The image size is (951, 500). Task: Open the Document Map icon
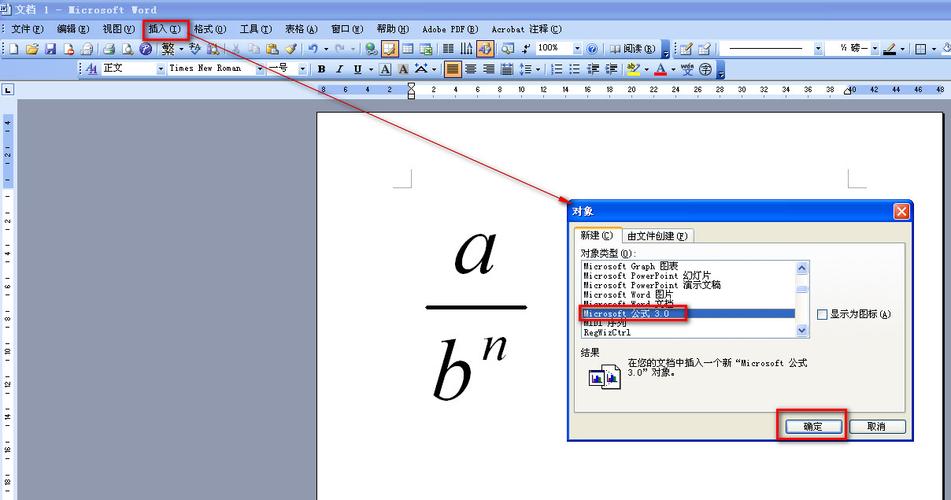click(x=507, y=49)
